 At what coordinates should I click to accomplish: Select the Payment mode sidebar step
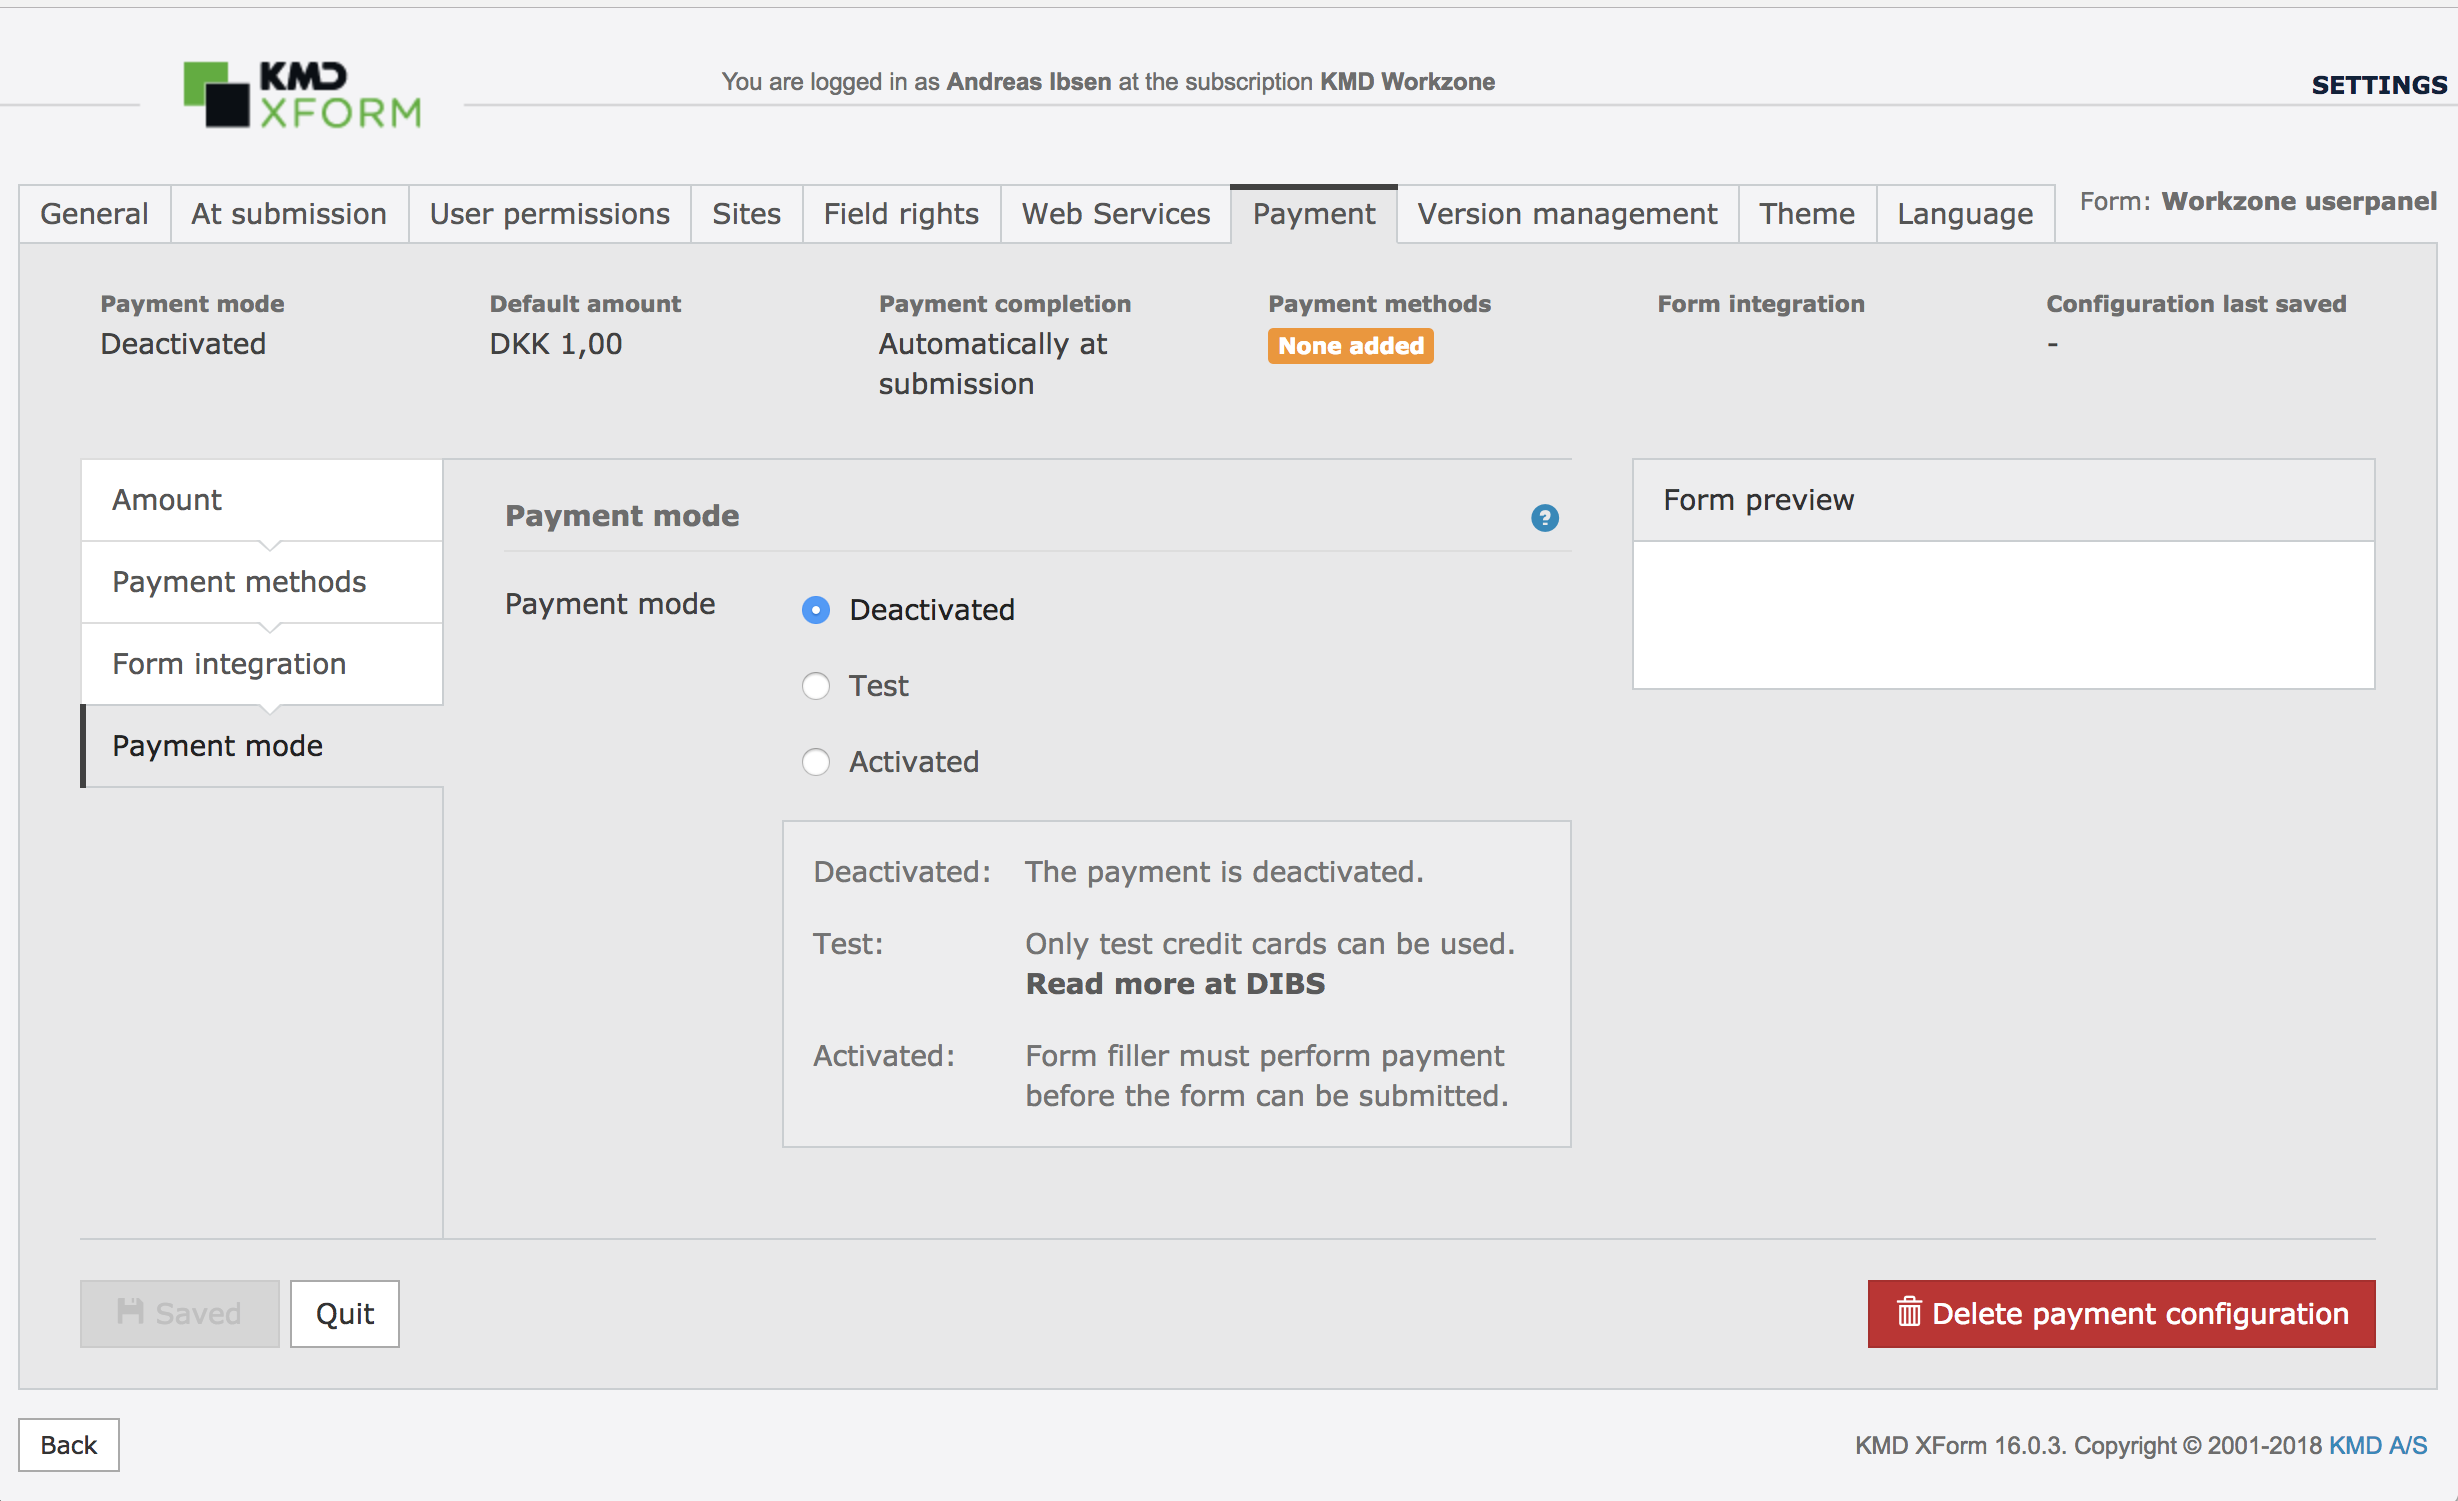(x=261, y=746)
